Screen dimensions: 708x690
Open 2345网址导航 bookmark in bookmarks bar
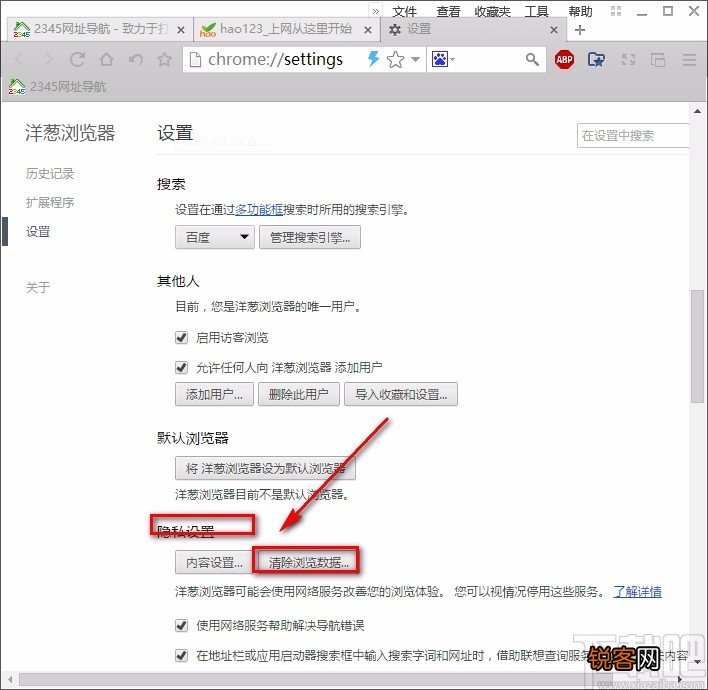pyautogui.click(x=57, y=86)
